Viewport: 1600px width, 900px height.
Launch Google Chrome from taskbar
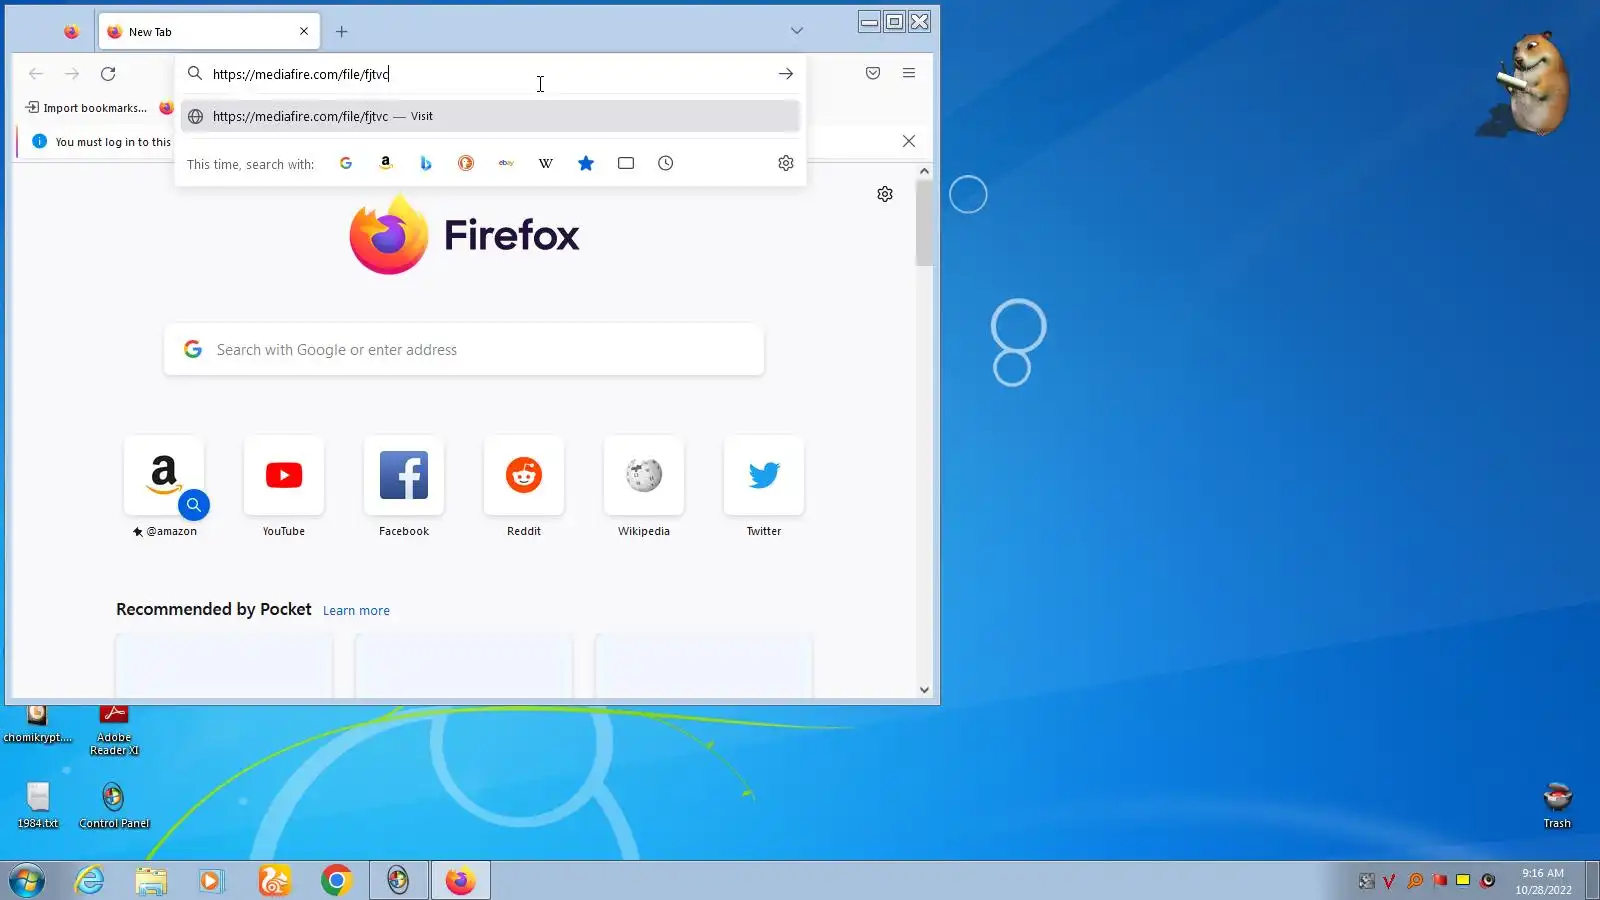pos(336,881)
